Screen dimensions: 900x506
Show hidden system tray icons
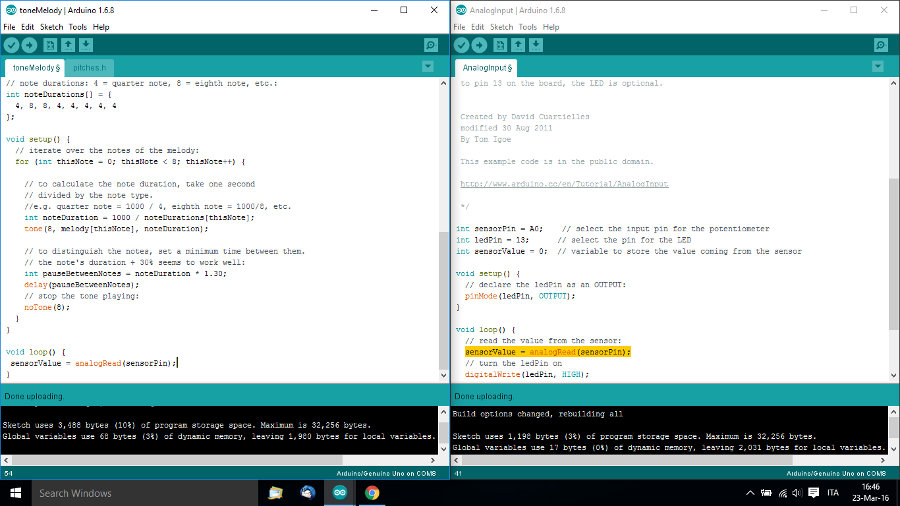pos(750,493)
